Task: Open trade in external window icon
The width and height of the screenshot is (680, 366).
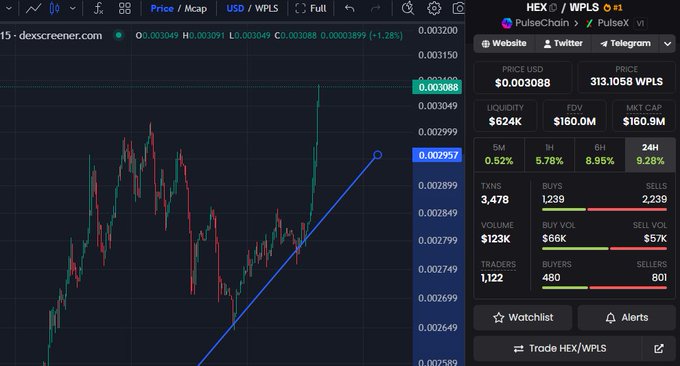Action: point(659,348)
